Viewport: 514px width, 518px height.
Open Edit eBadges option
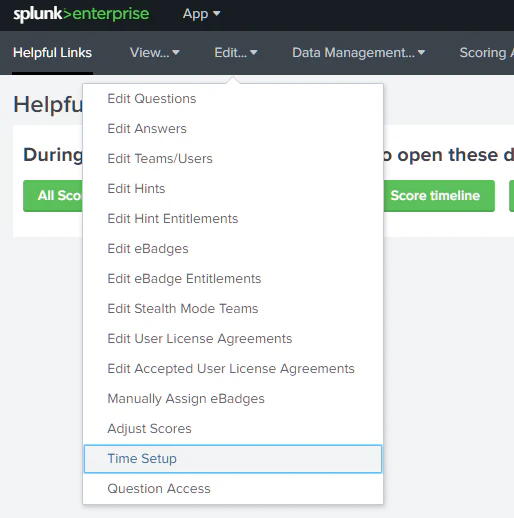point(233,249)
